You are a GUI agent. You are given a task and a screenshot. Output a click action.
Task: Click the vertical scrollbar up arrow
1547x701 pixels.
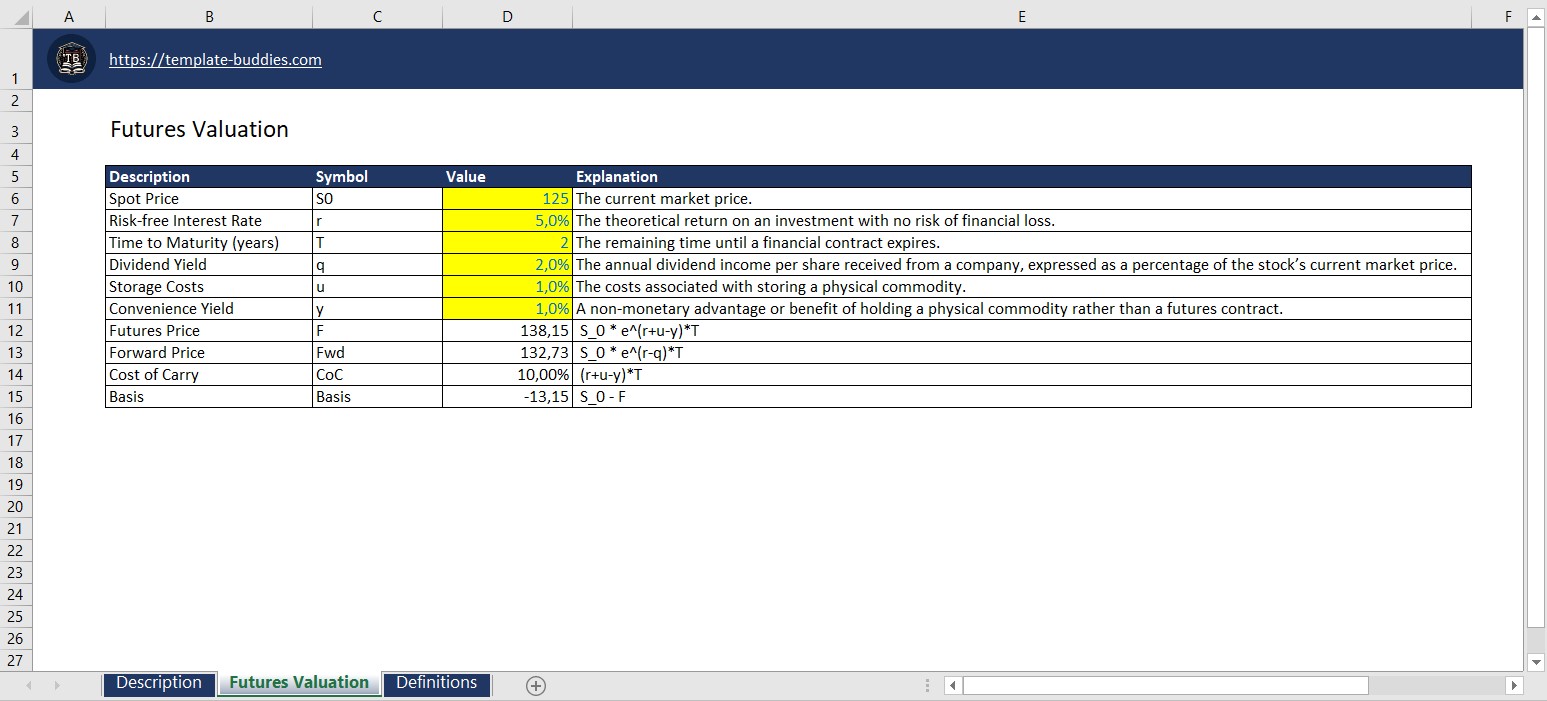[x=1537, y=17]
